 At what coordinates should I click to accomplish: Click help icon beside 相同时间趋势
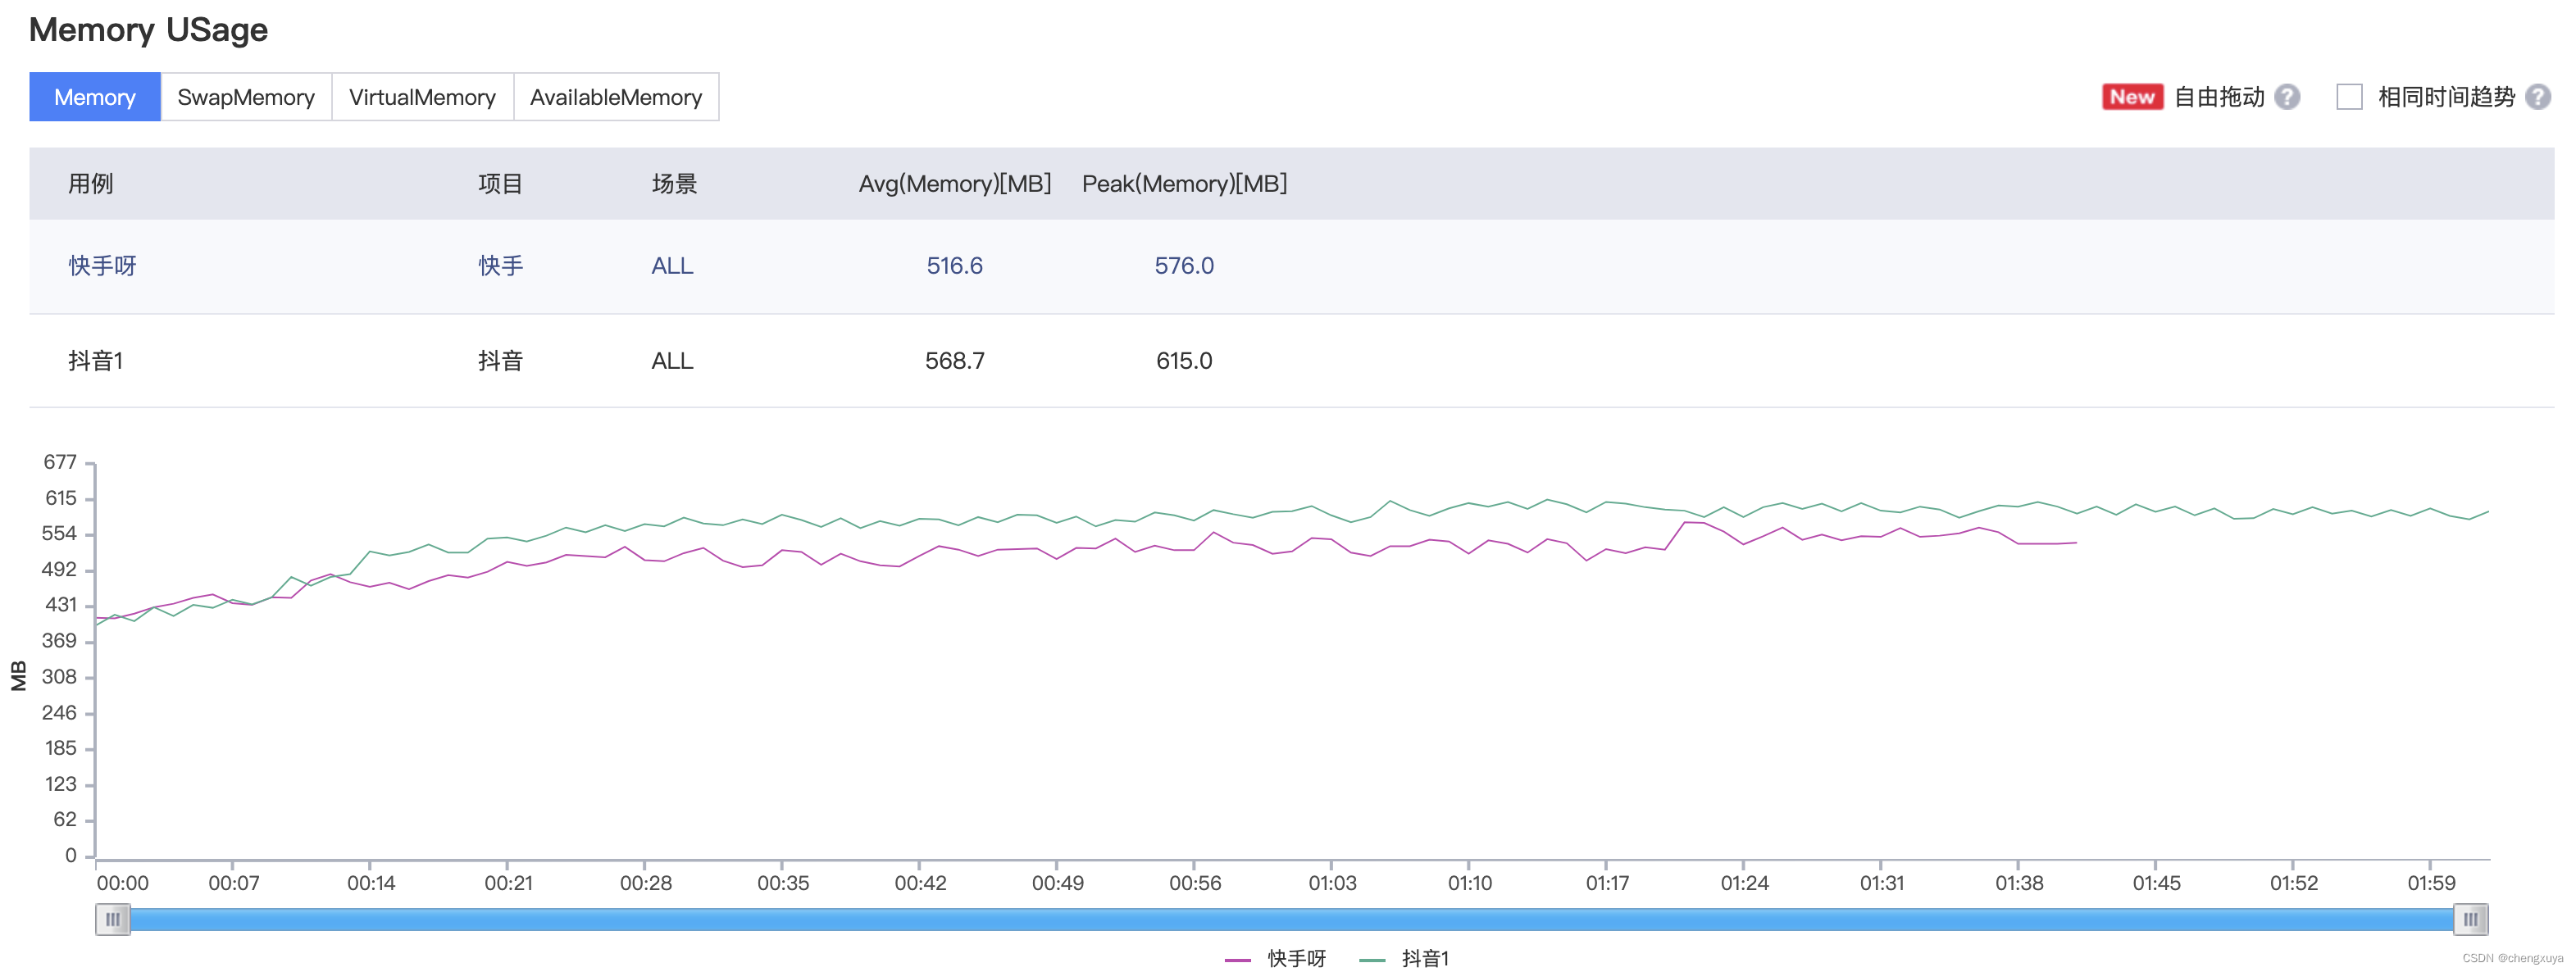pos(2537,97)
